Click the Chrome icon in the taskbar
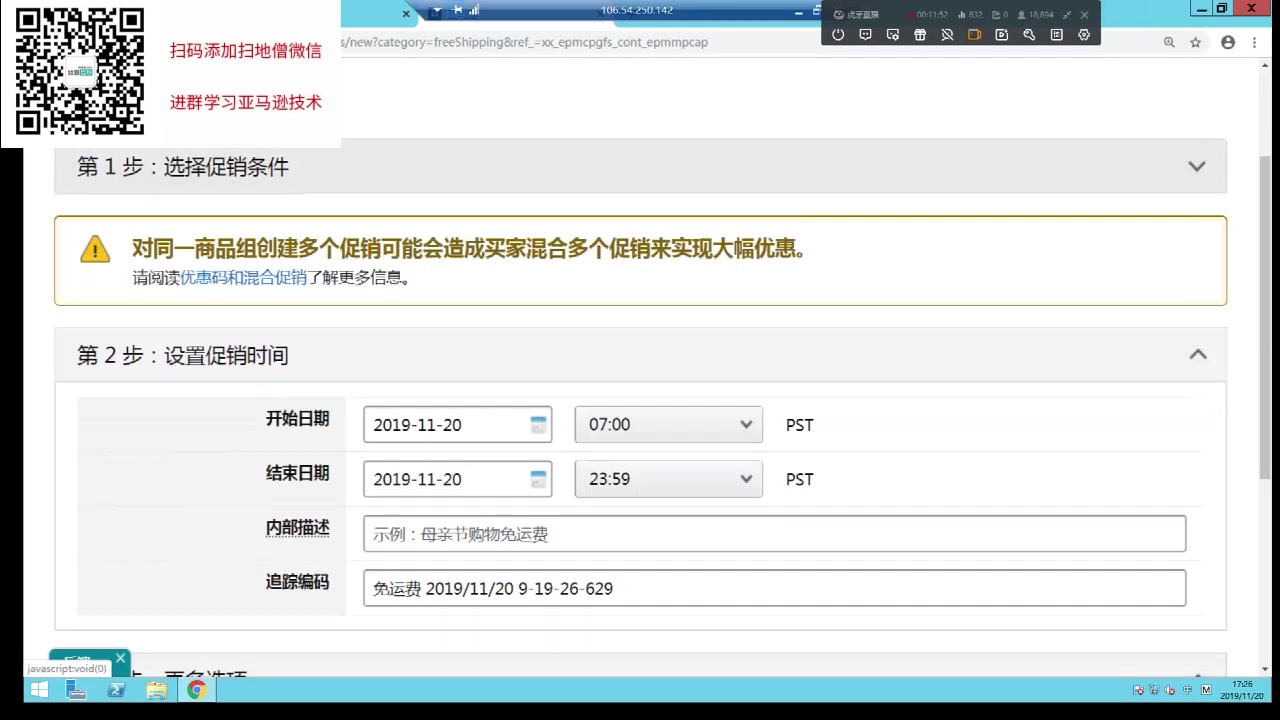This screenshot has width=1280, height=720. (196, 689)
